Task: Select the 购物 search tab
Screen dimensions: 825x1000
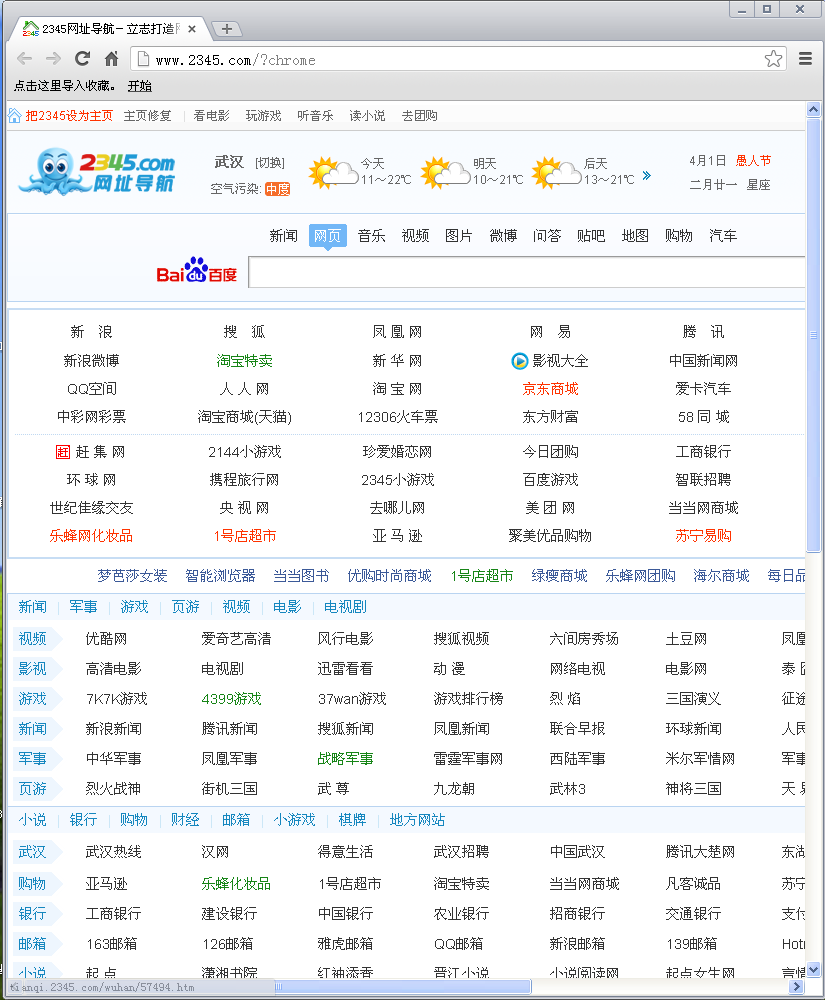Action: [x=679, y=236]
